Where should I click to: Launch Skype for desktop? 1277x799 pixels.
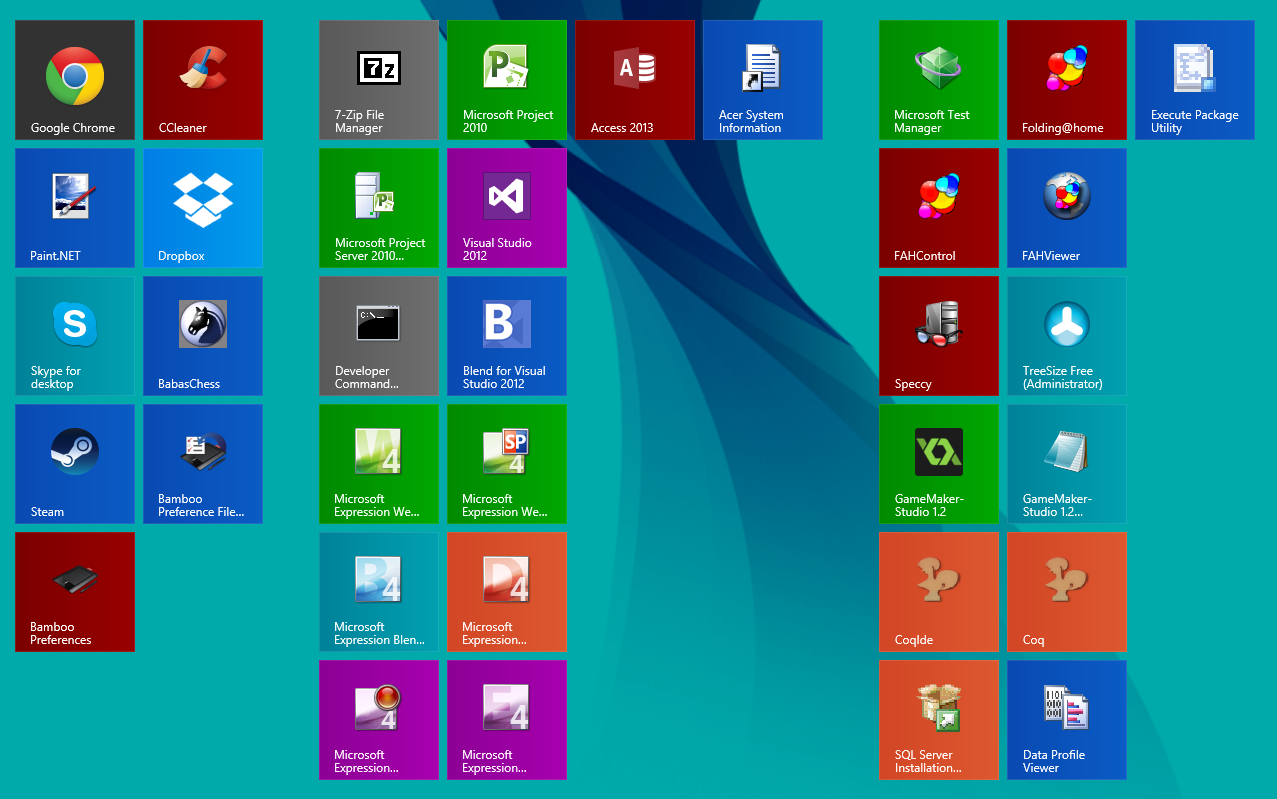tap(75, 336)
